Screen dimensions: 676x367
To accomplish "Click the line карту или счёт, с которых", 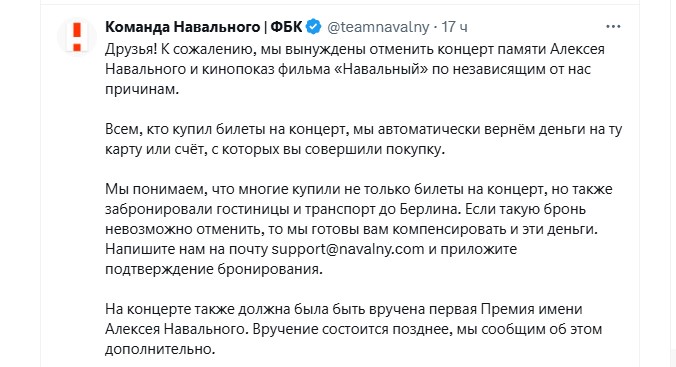I will [275, 149].
